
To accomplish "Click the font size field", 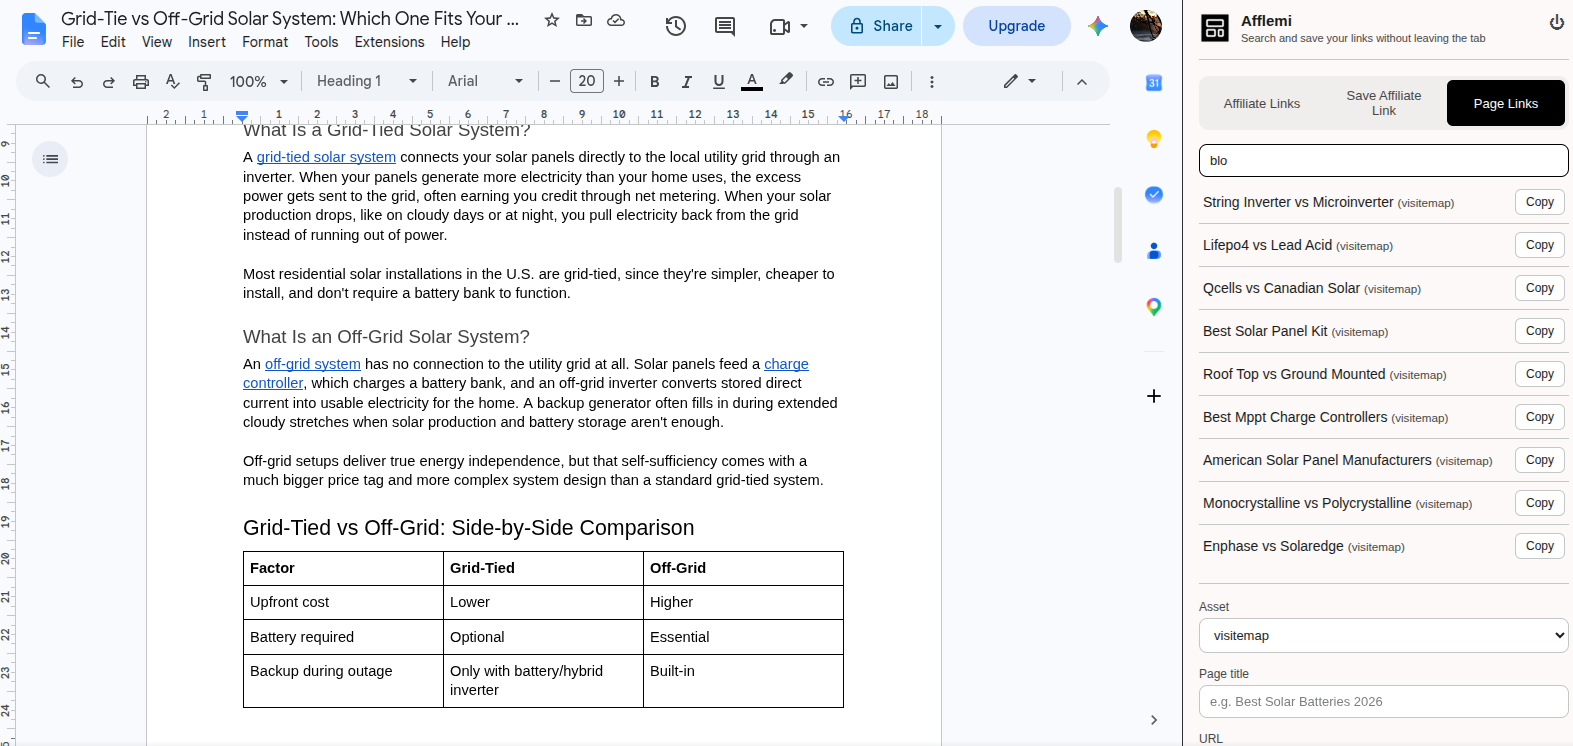I will 587,81.
